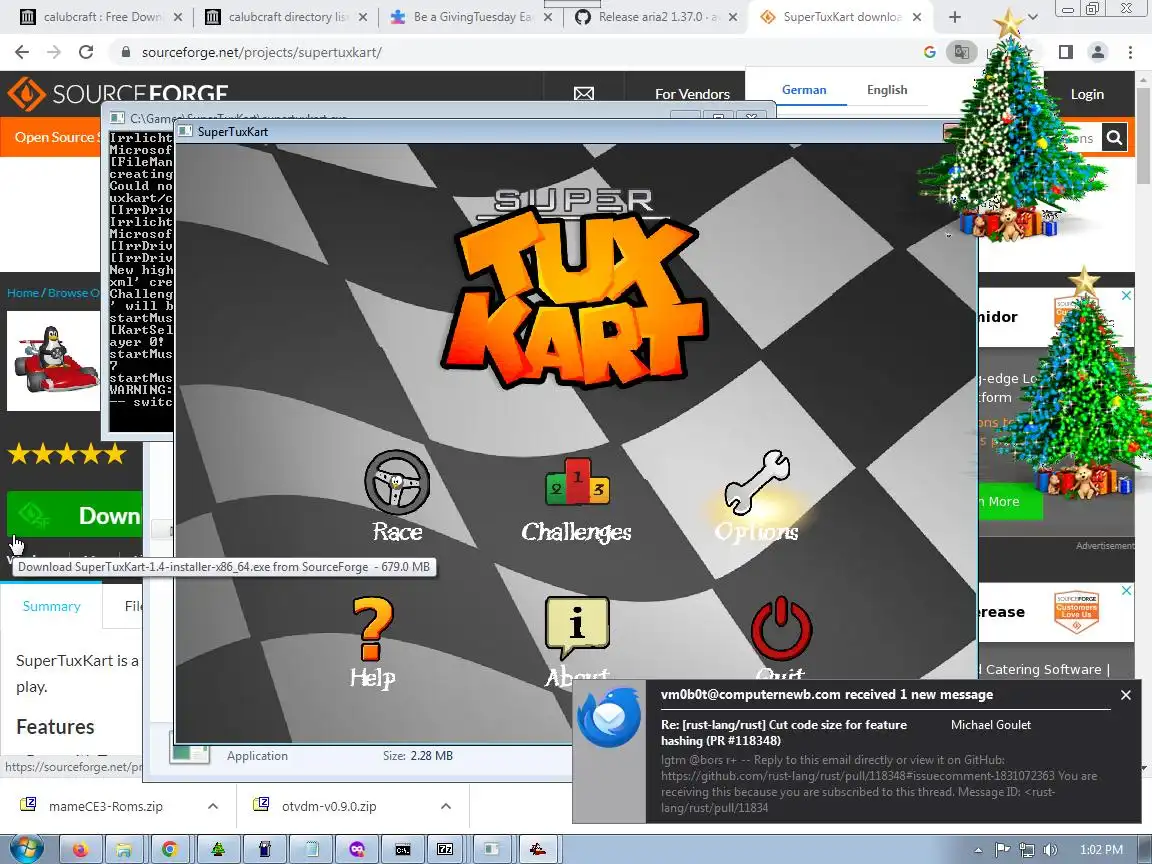Close the top advertisement banner
Image resolution: width=1152 pixels, height=864 pixels.
click(1126, 295)
